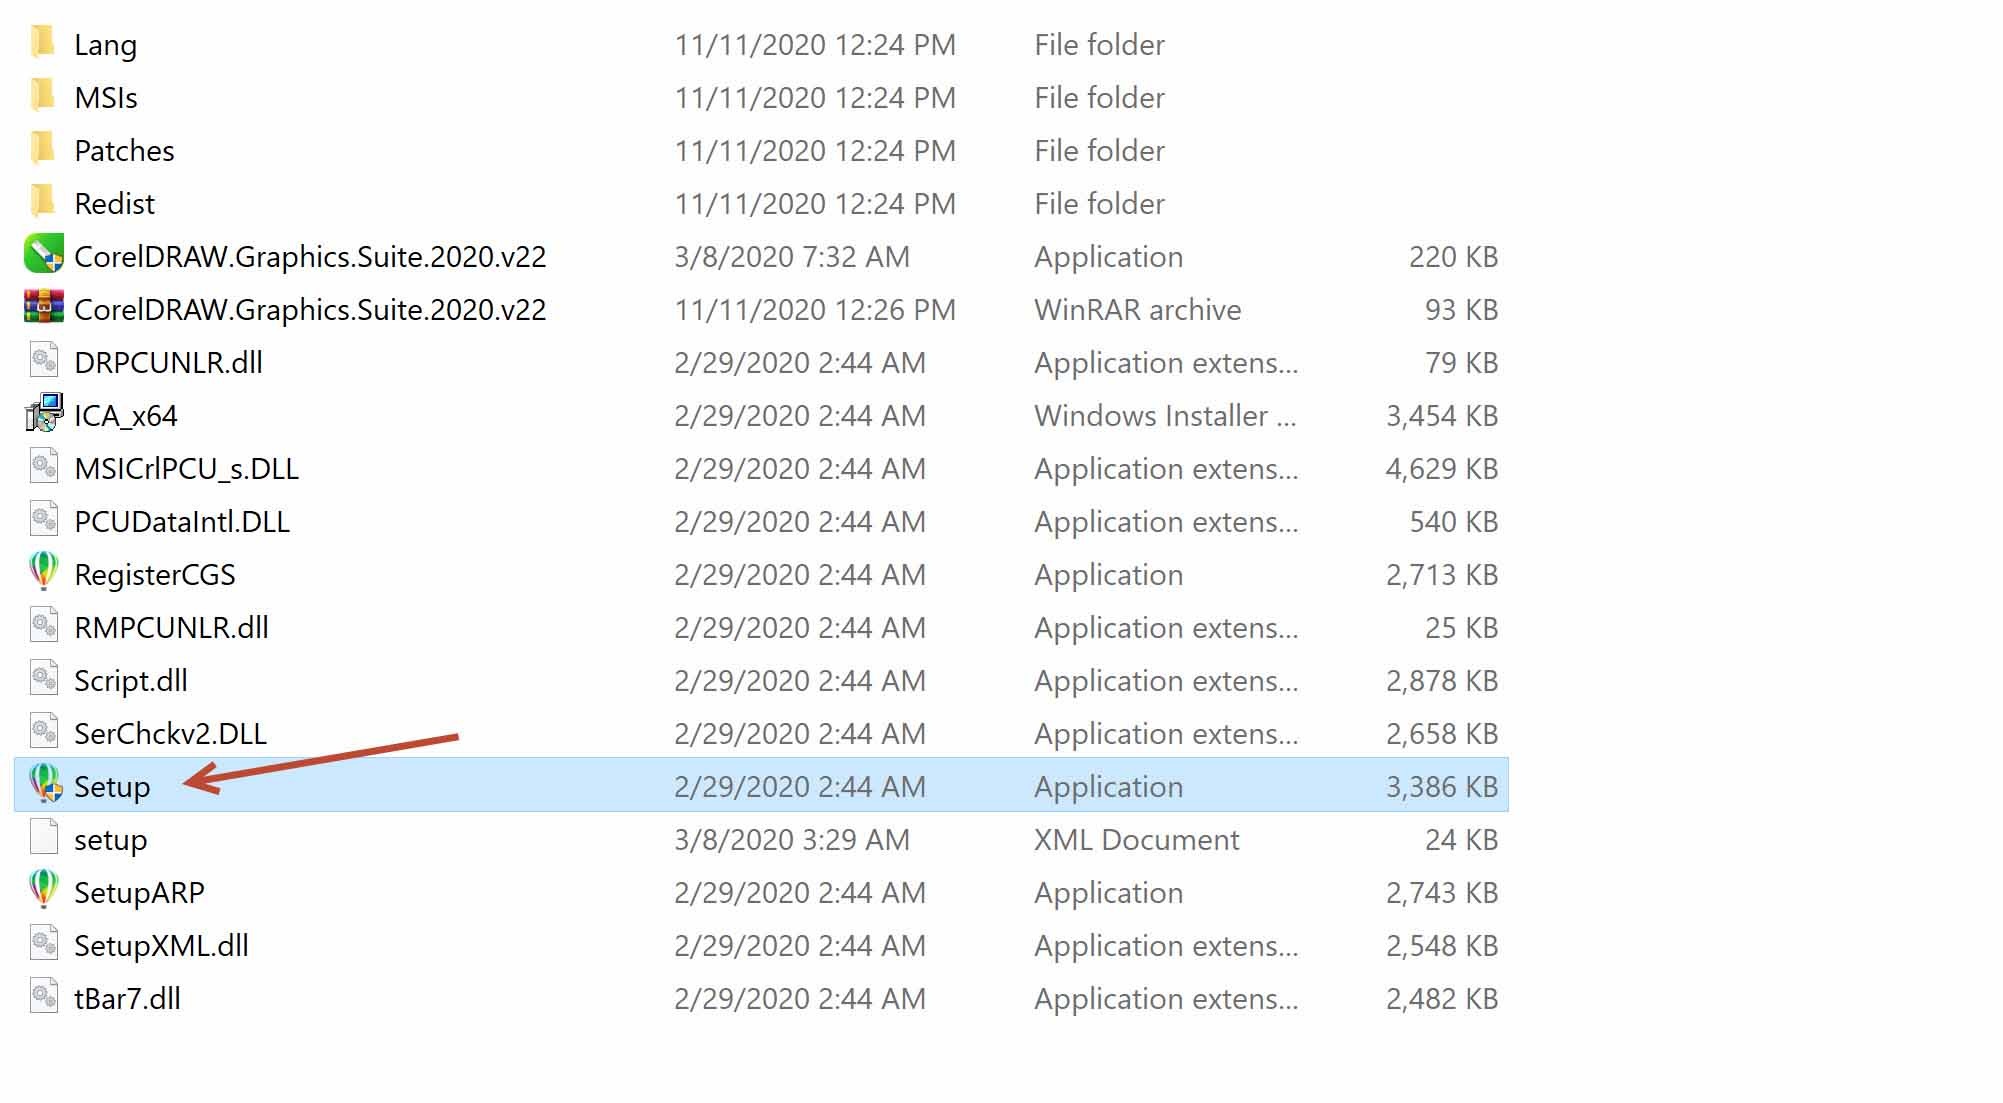
Task: Click the RegisterCGS file name
Action: tap(155, 574)
